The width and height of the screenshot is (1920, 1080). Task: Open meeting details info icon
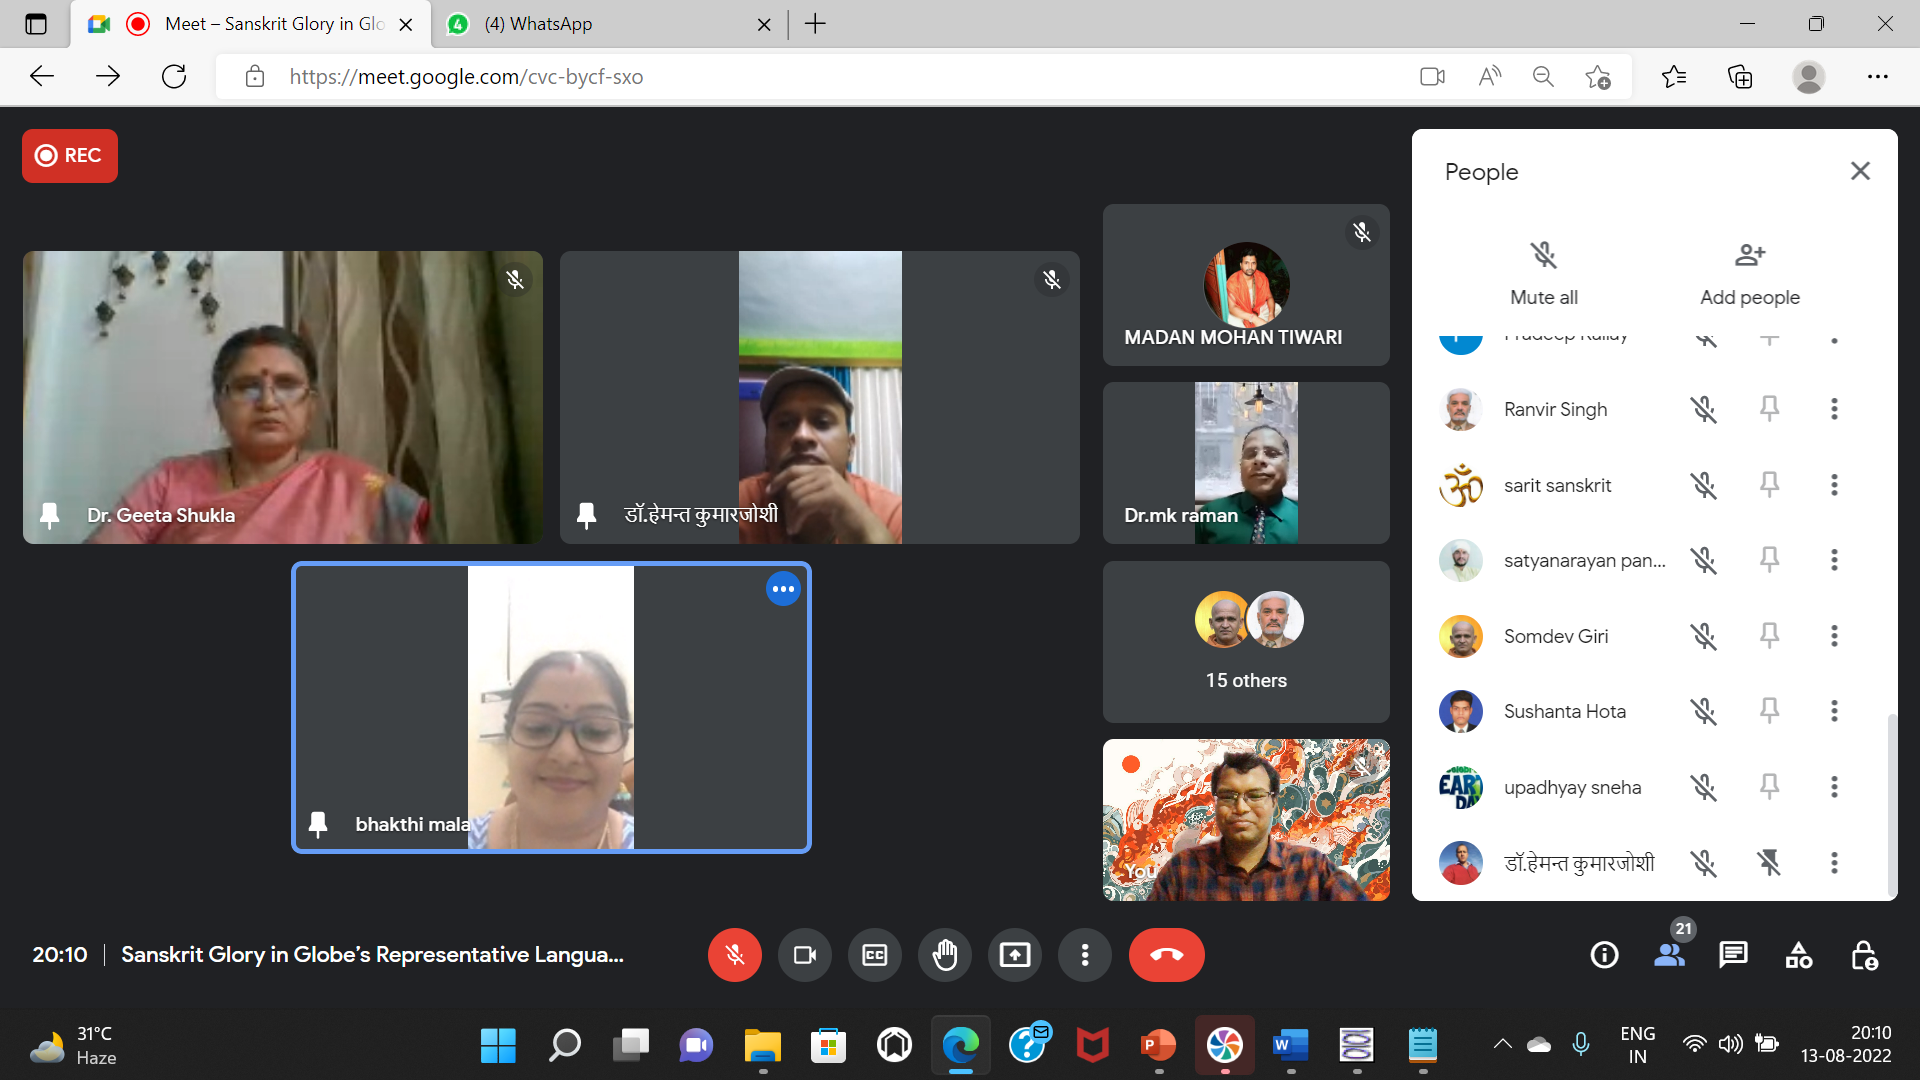(x=1604, y=955)
